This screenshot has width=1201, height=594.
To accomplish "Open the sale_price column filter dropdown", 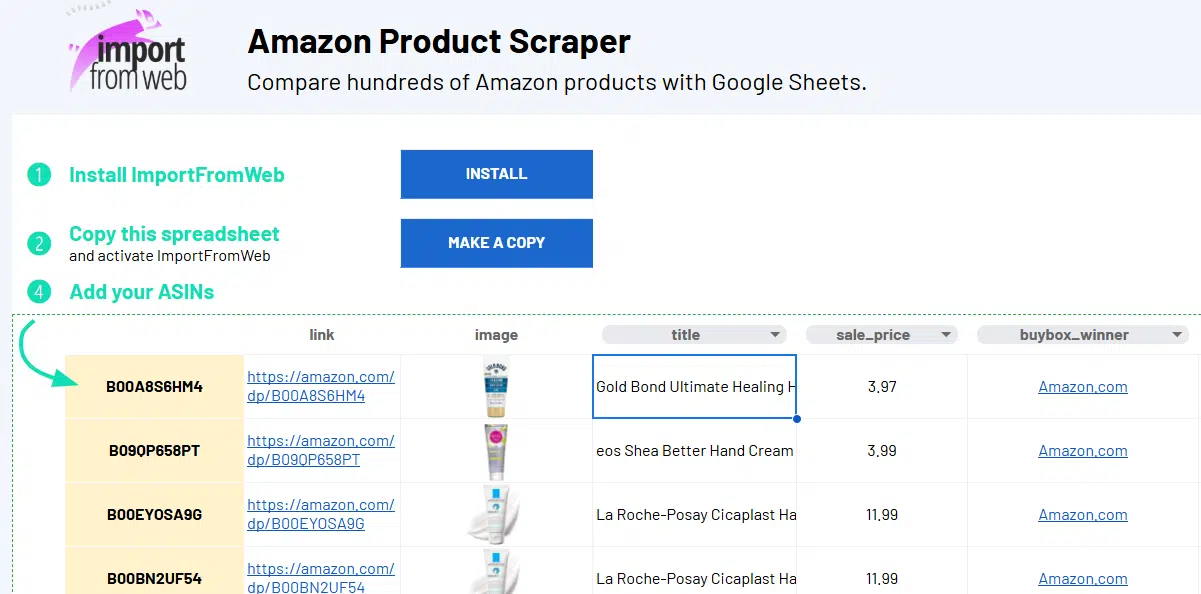I will click(x=945, y=335).
